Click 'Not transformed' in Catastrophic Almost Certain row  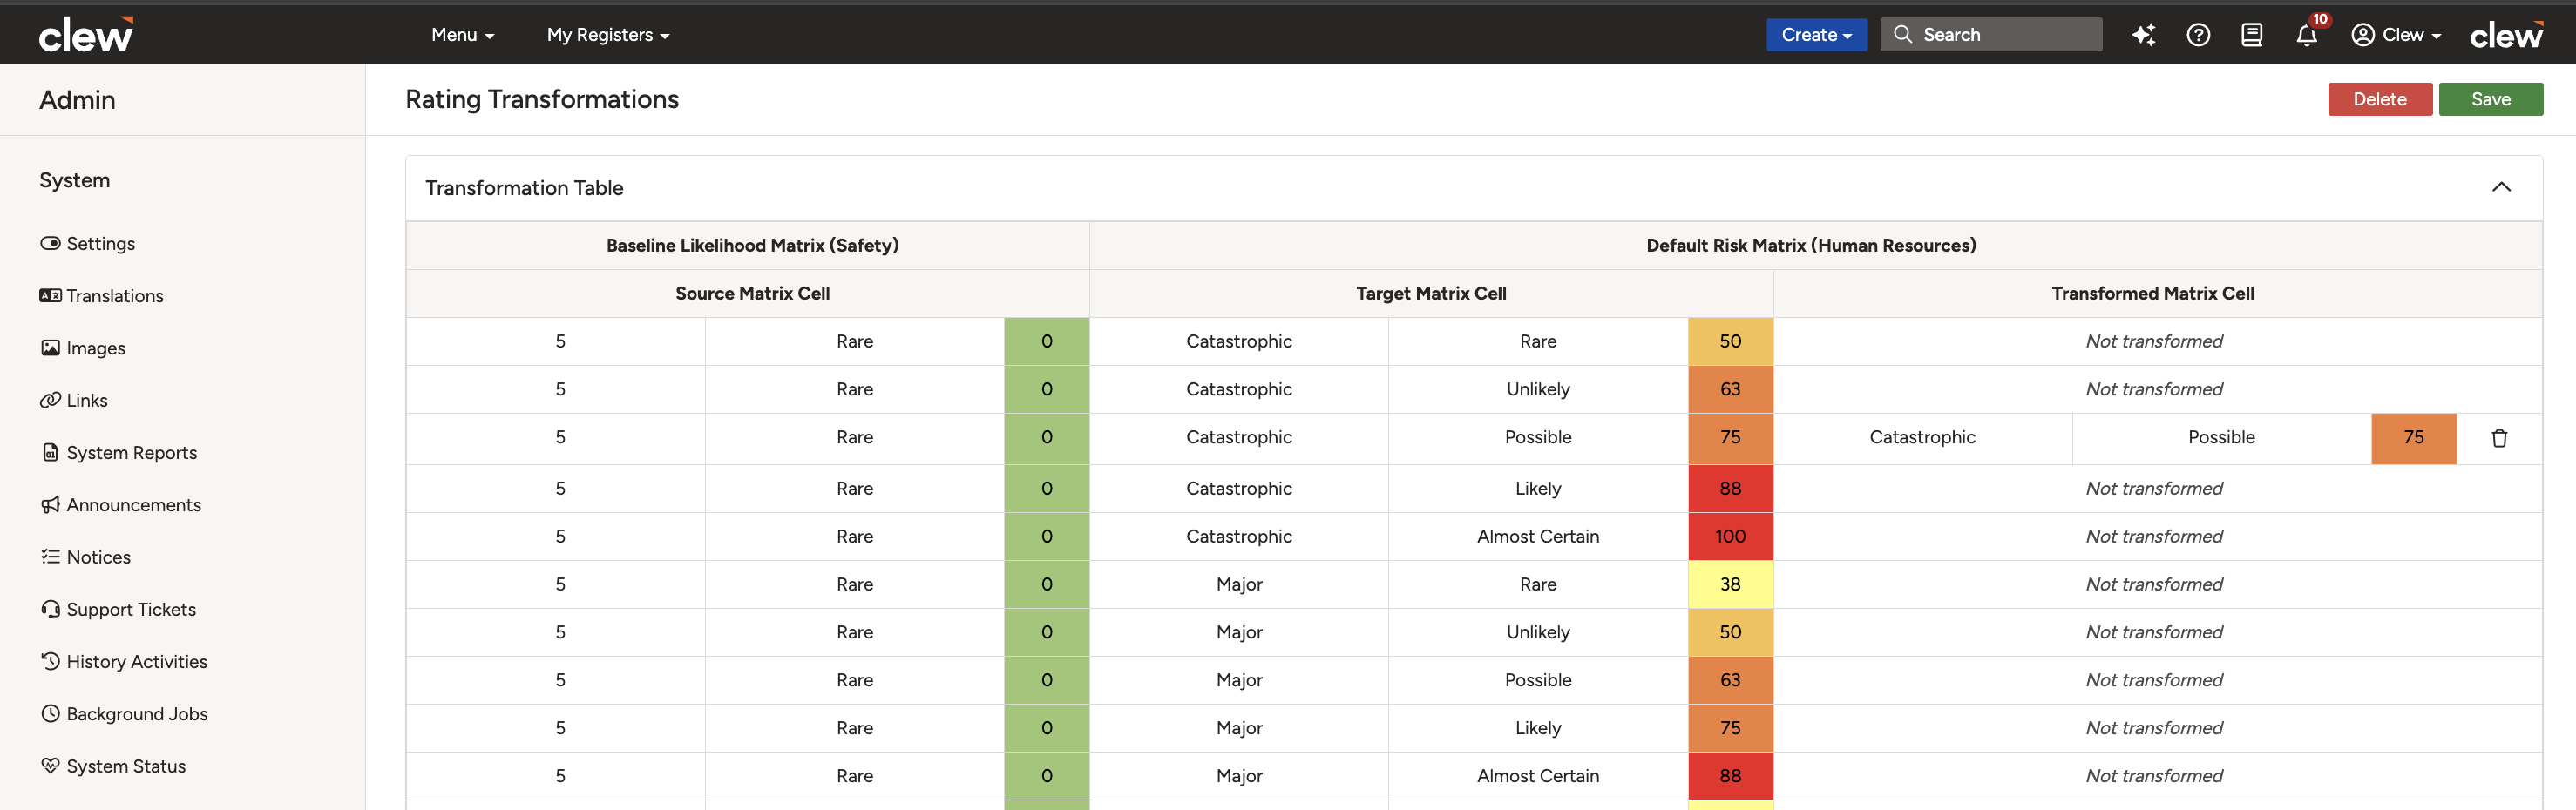2154,536
